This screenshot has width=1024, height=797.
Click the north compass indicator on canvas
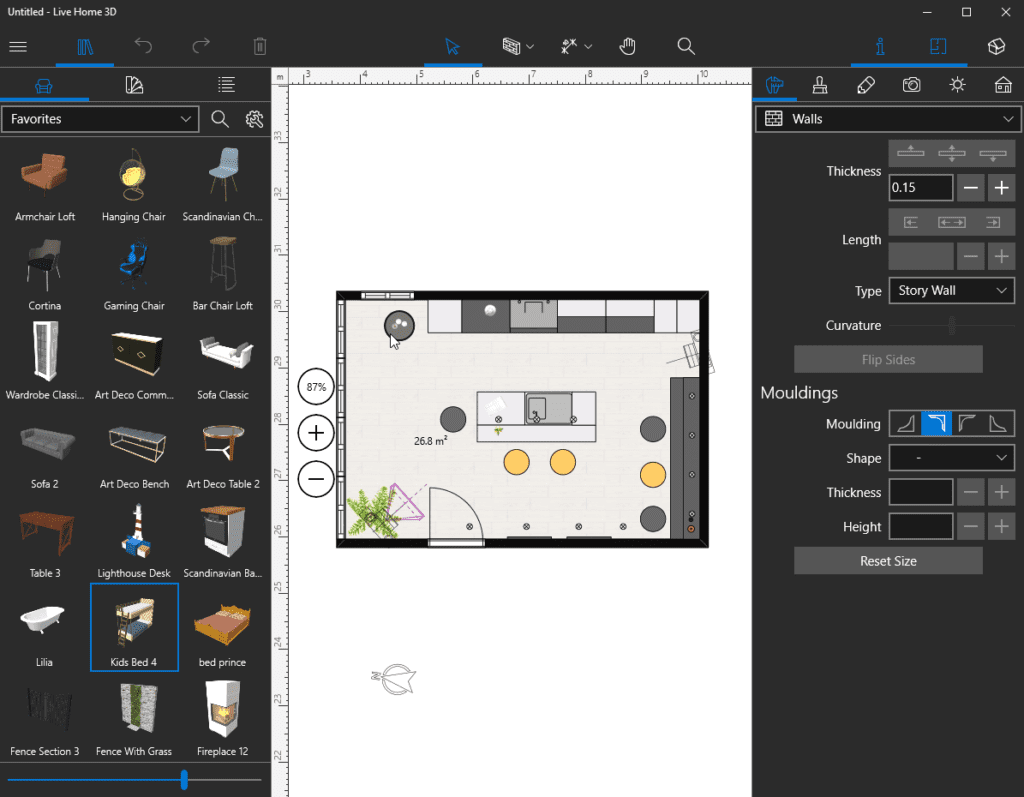[394, 679]
